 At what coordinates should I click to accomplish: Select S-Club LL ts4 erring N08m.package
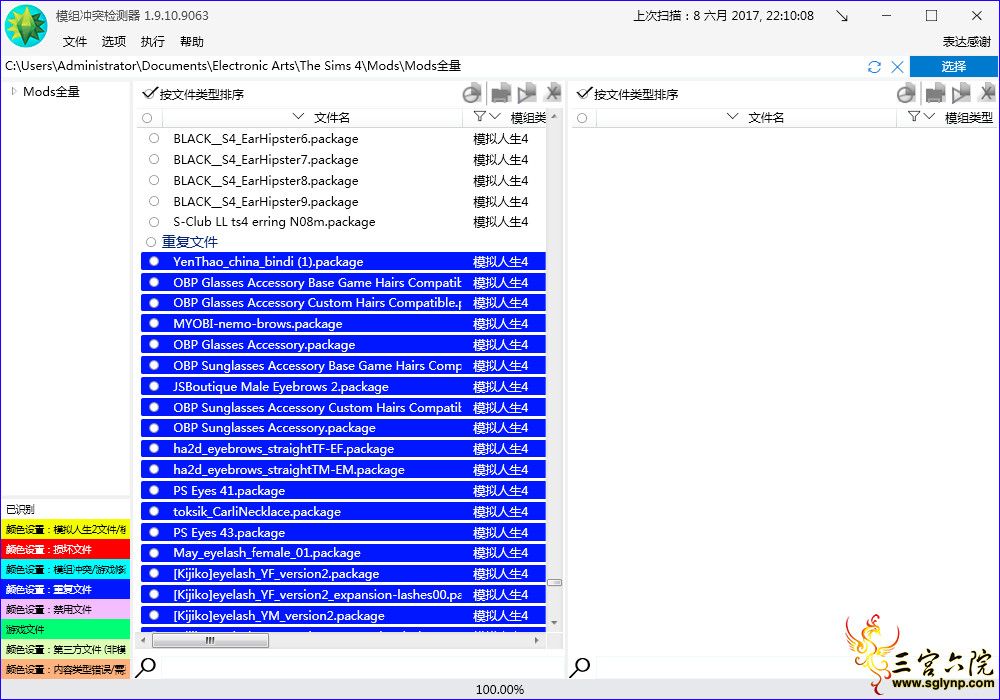click(x=343, y=222)
